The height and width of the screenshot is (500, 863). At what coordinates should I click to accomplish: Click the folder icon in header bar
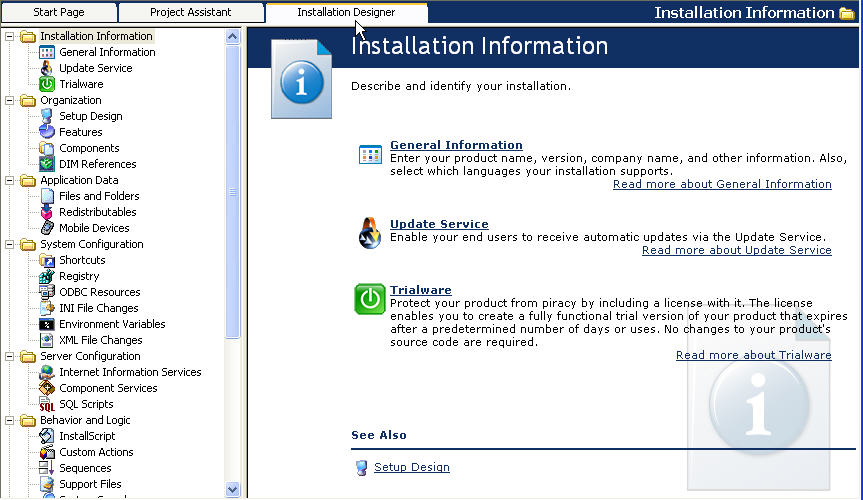pyautogui.click(x=848, y=13)
